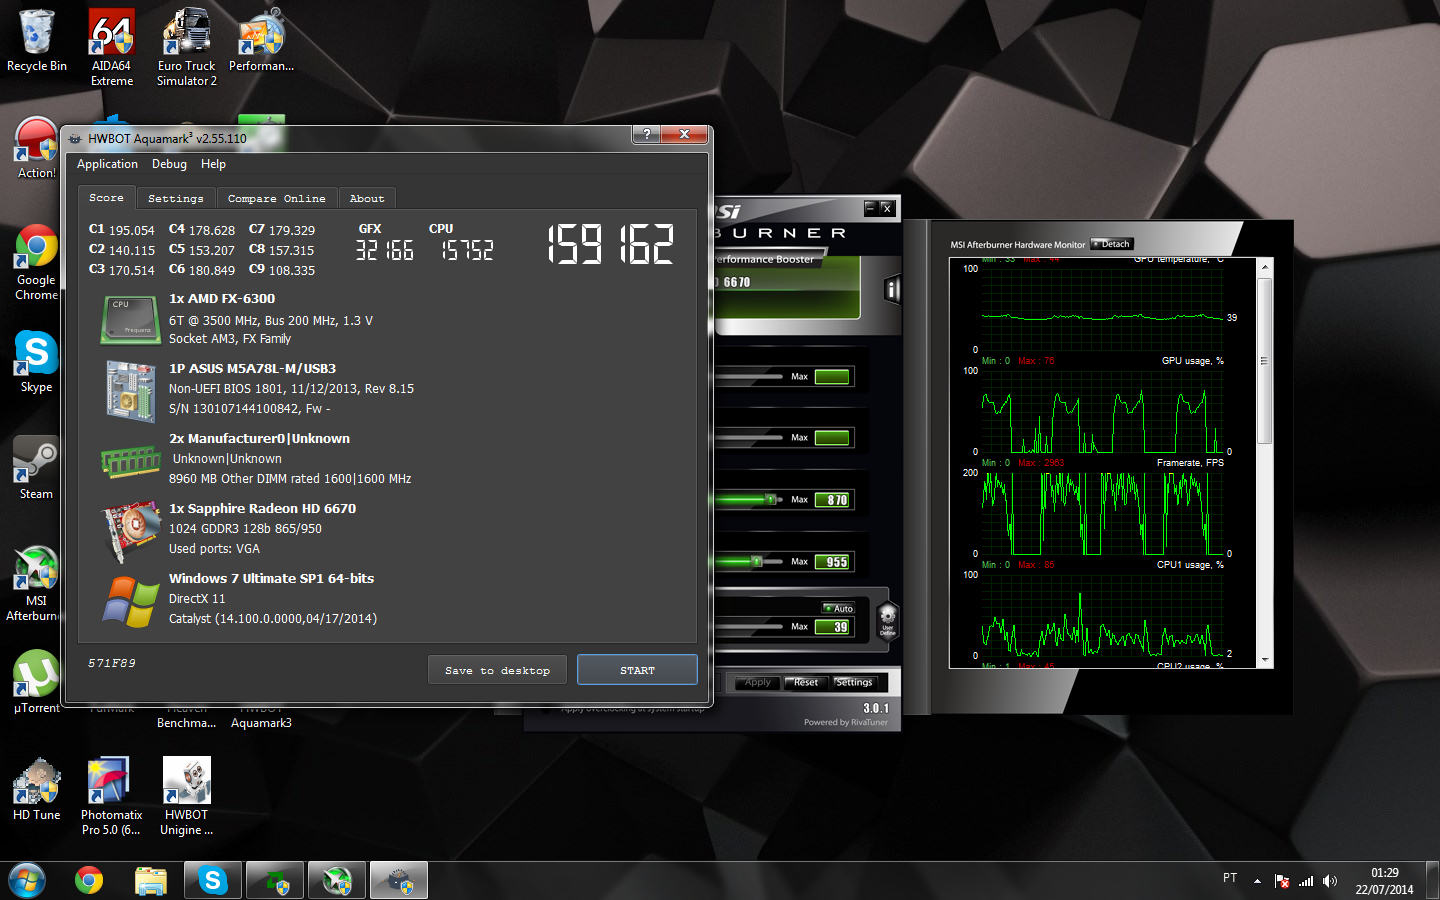Open Windows Explorer from the taskbar
Viewport: 1440px width, 900px height.
point(151,881)
